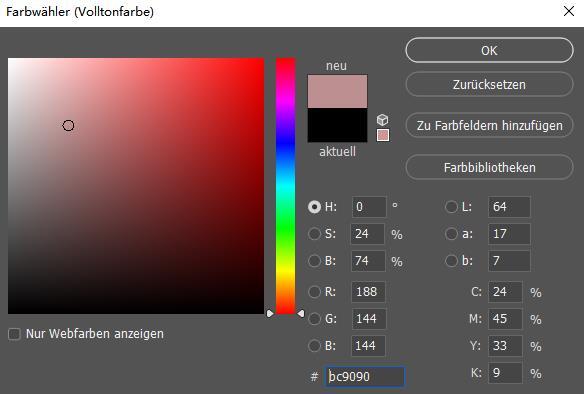Confirm color with the OK button
This screenshot has height=394, width=584.
point(489,50)
